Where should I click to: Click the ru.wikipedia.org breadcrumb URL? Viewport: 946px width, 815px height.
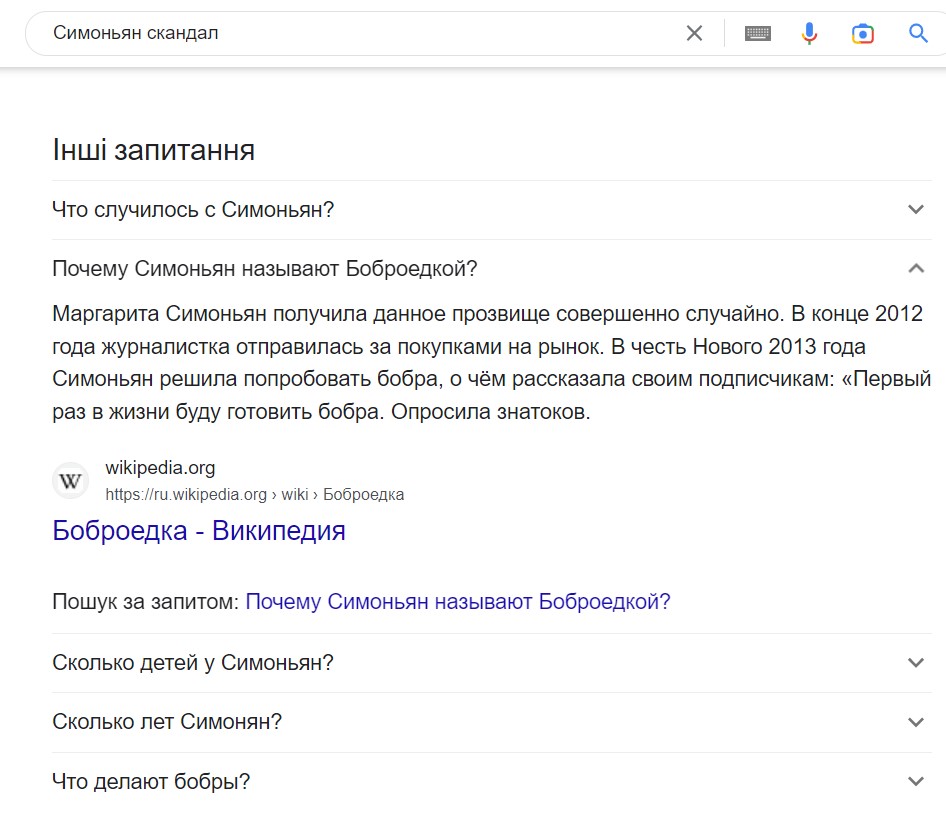[255, 495]
